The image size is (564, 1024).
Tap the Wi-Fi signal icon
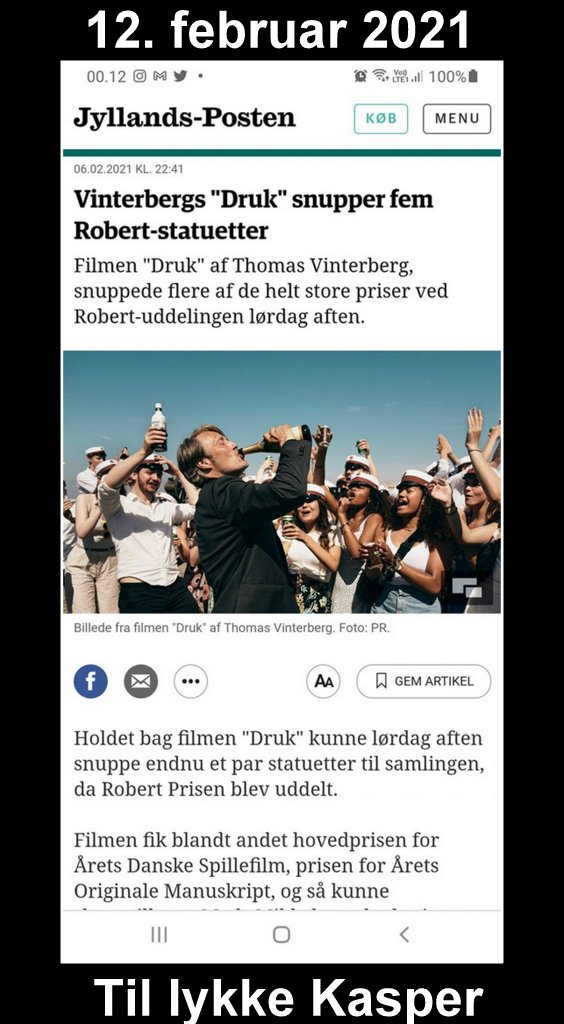pyautogui.click(x=380, y=76)
